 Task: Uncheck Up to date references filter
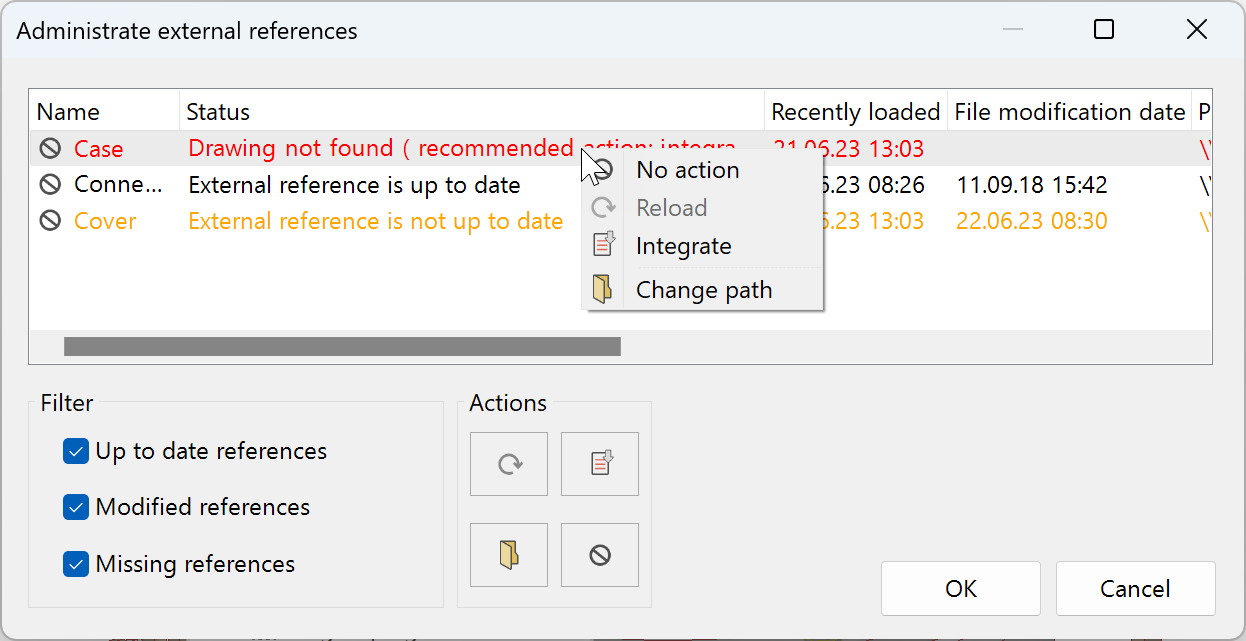[x=76, y=451]
